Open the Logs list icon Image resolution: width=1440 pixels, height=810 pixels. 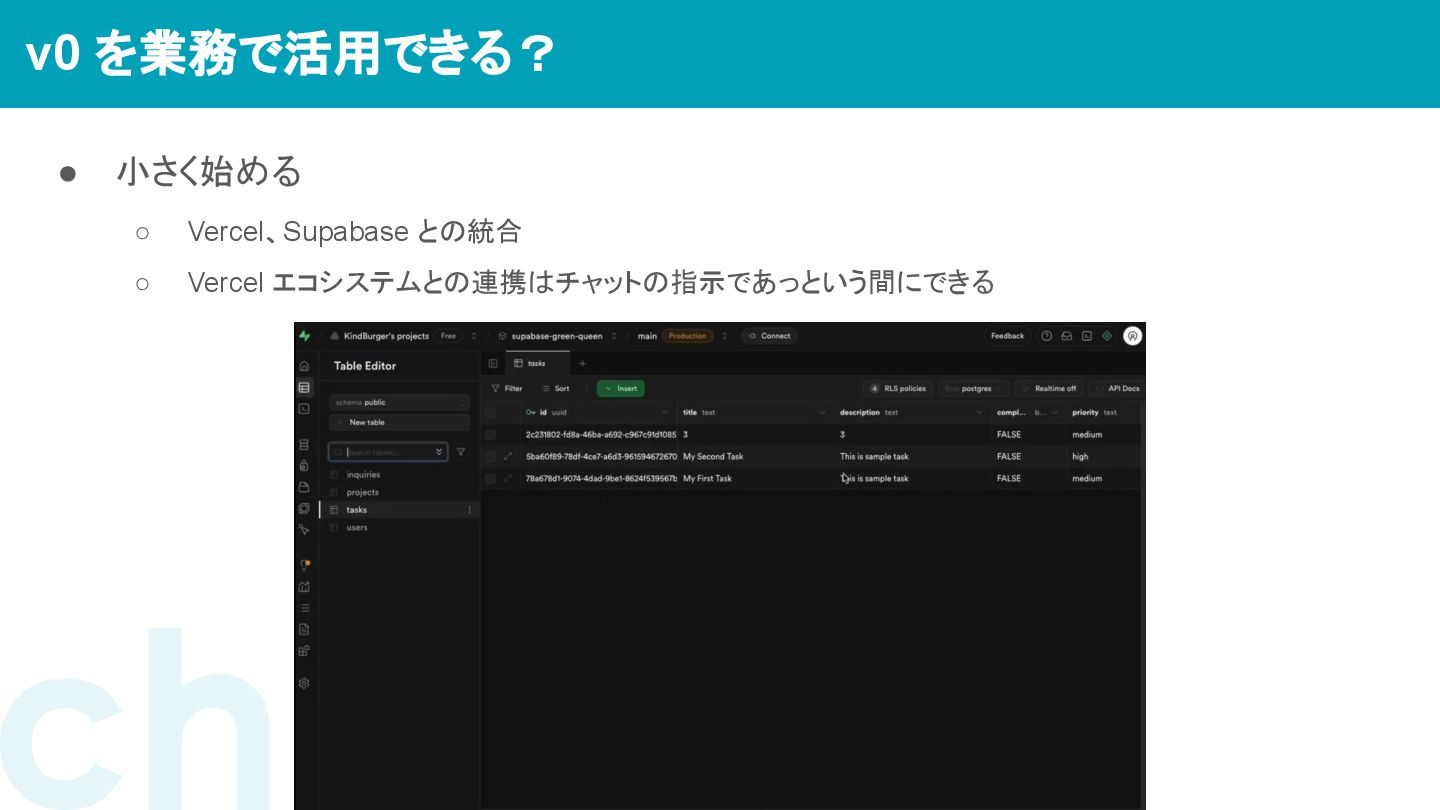click(304, 608)
